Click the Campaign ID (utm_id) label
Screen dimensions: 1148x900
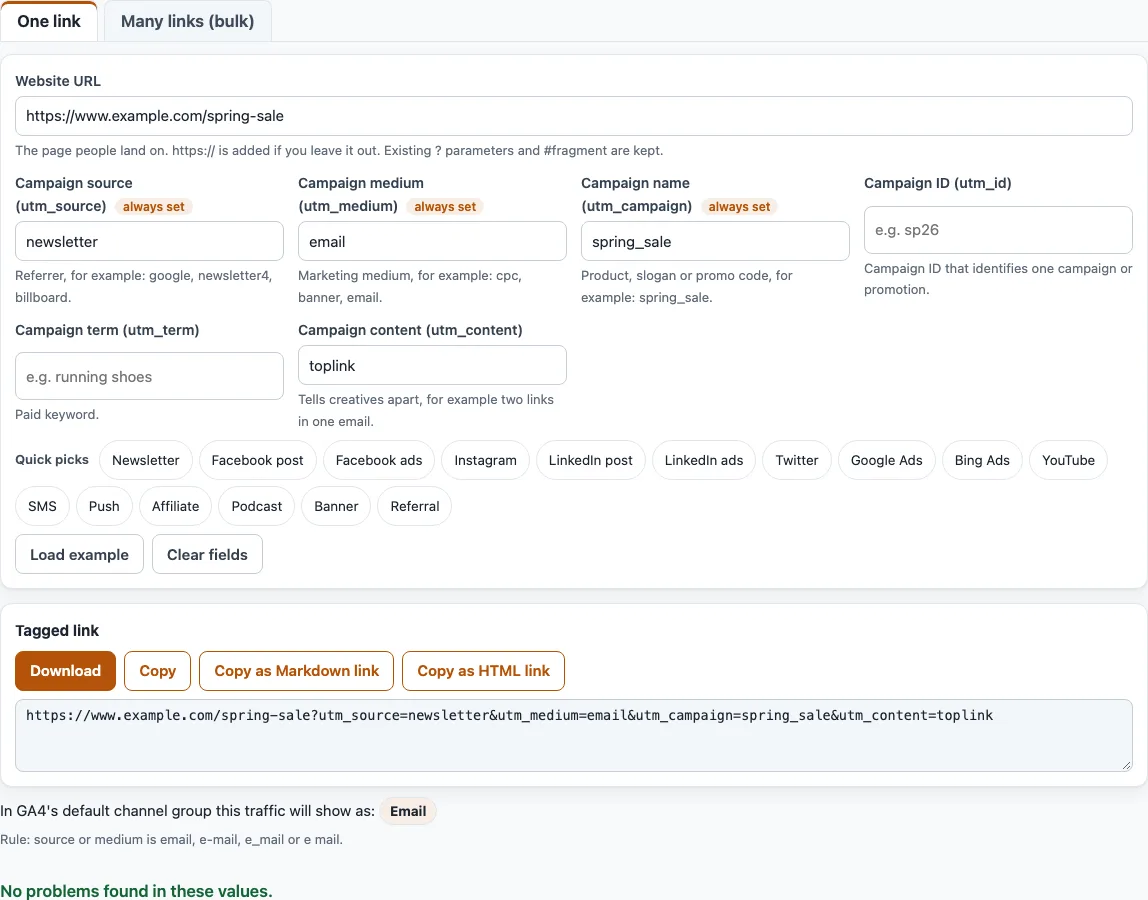pos(938,183)
